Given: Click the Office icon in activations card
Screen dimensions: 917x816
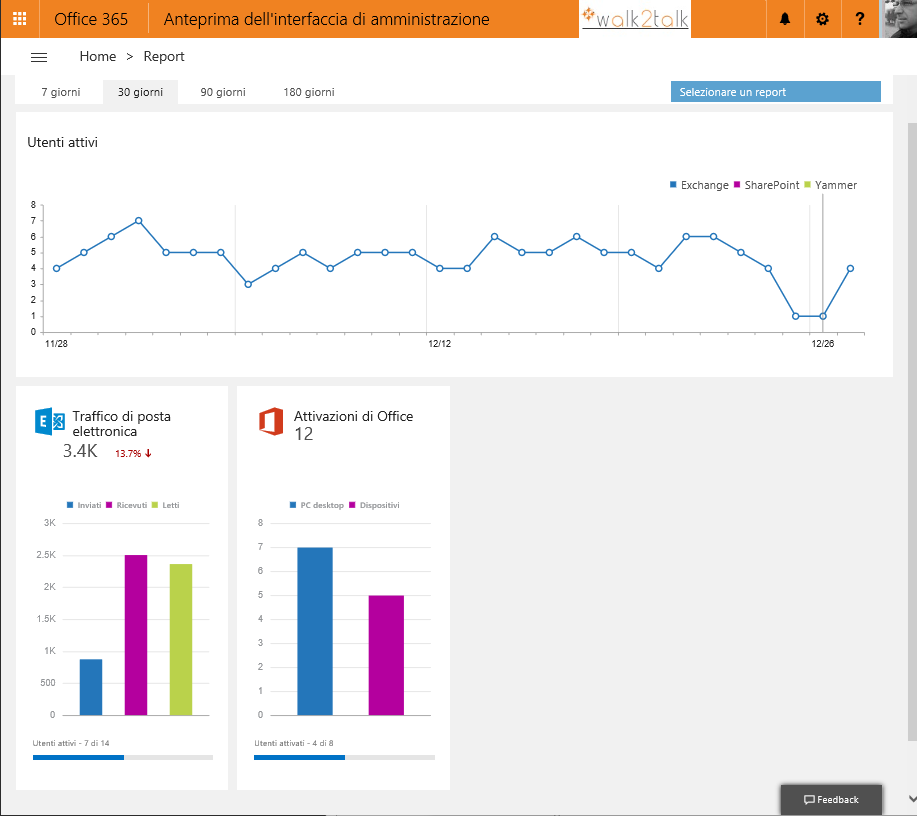Looking at the screenshot, I should pyautogui.click(x=271, y=421).
